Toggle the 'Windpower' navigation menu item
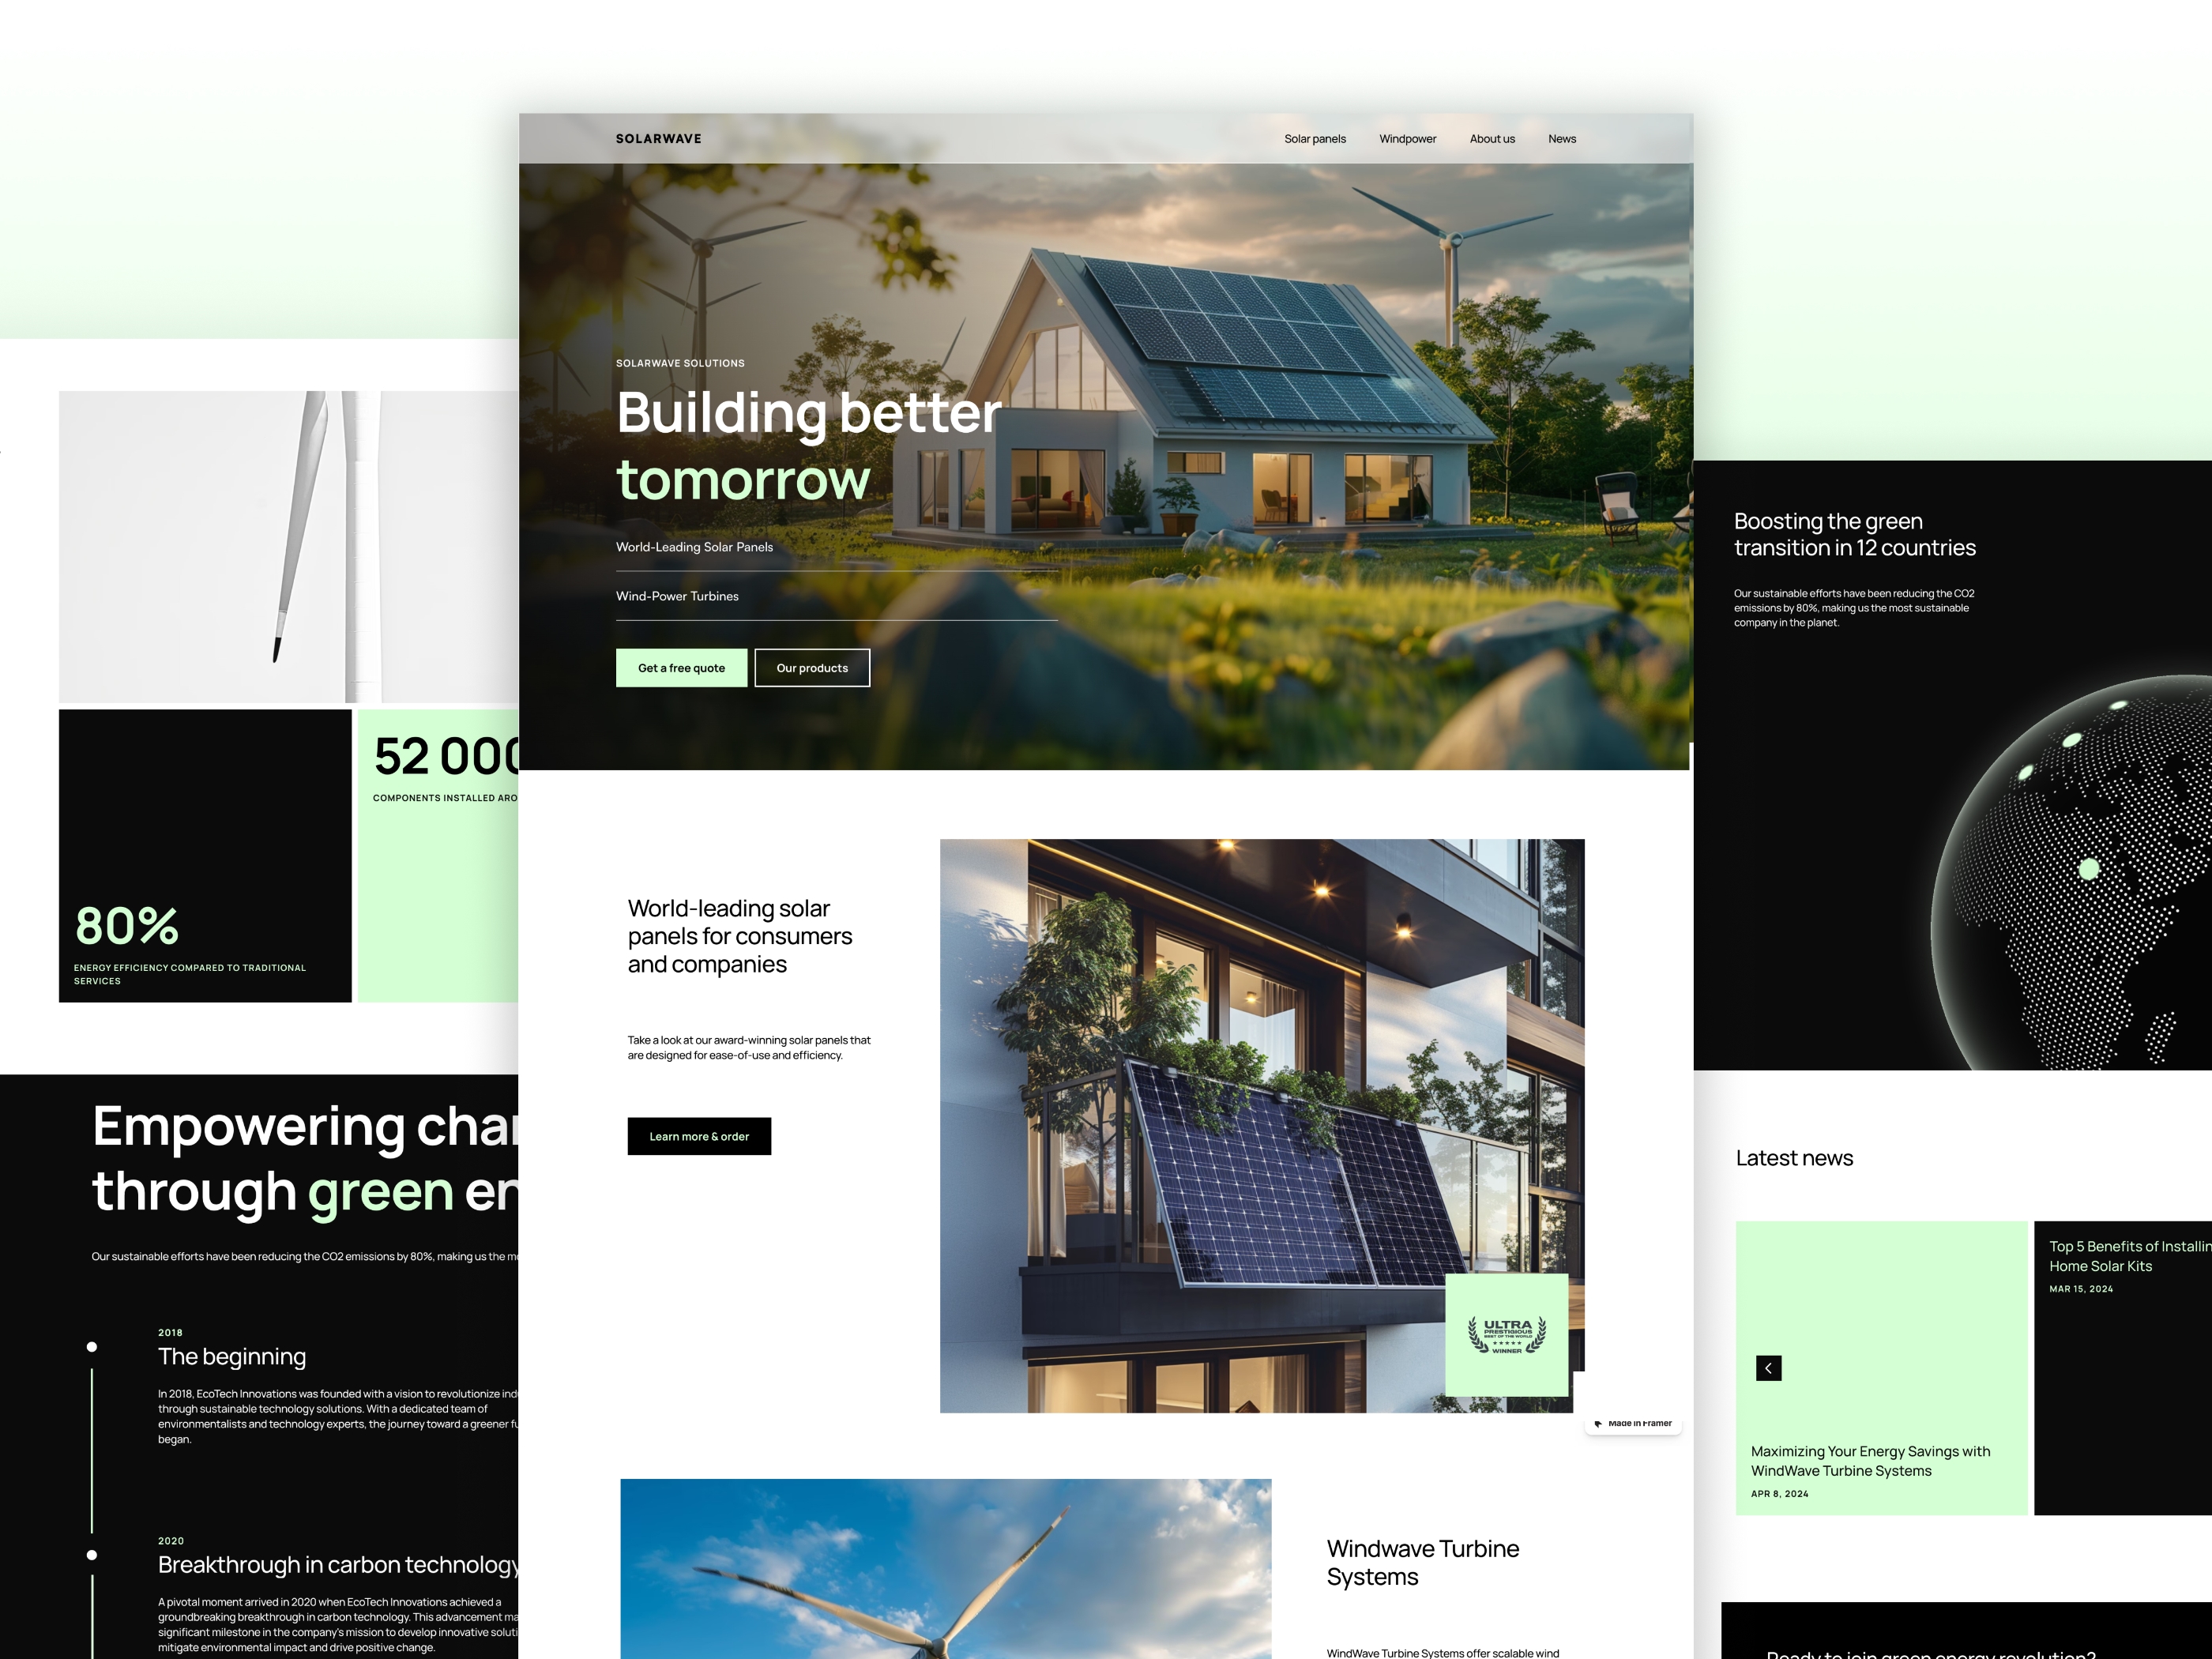Screen dimensions: 2212x1659 (x=1407, y=137)
